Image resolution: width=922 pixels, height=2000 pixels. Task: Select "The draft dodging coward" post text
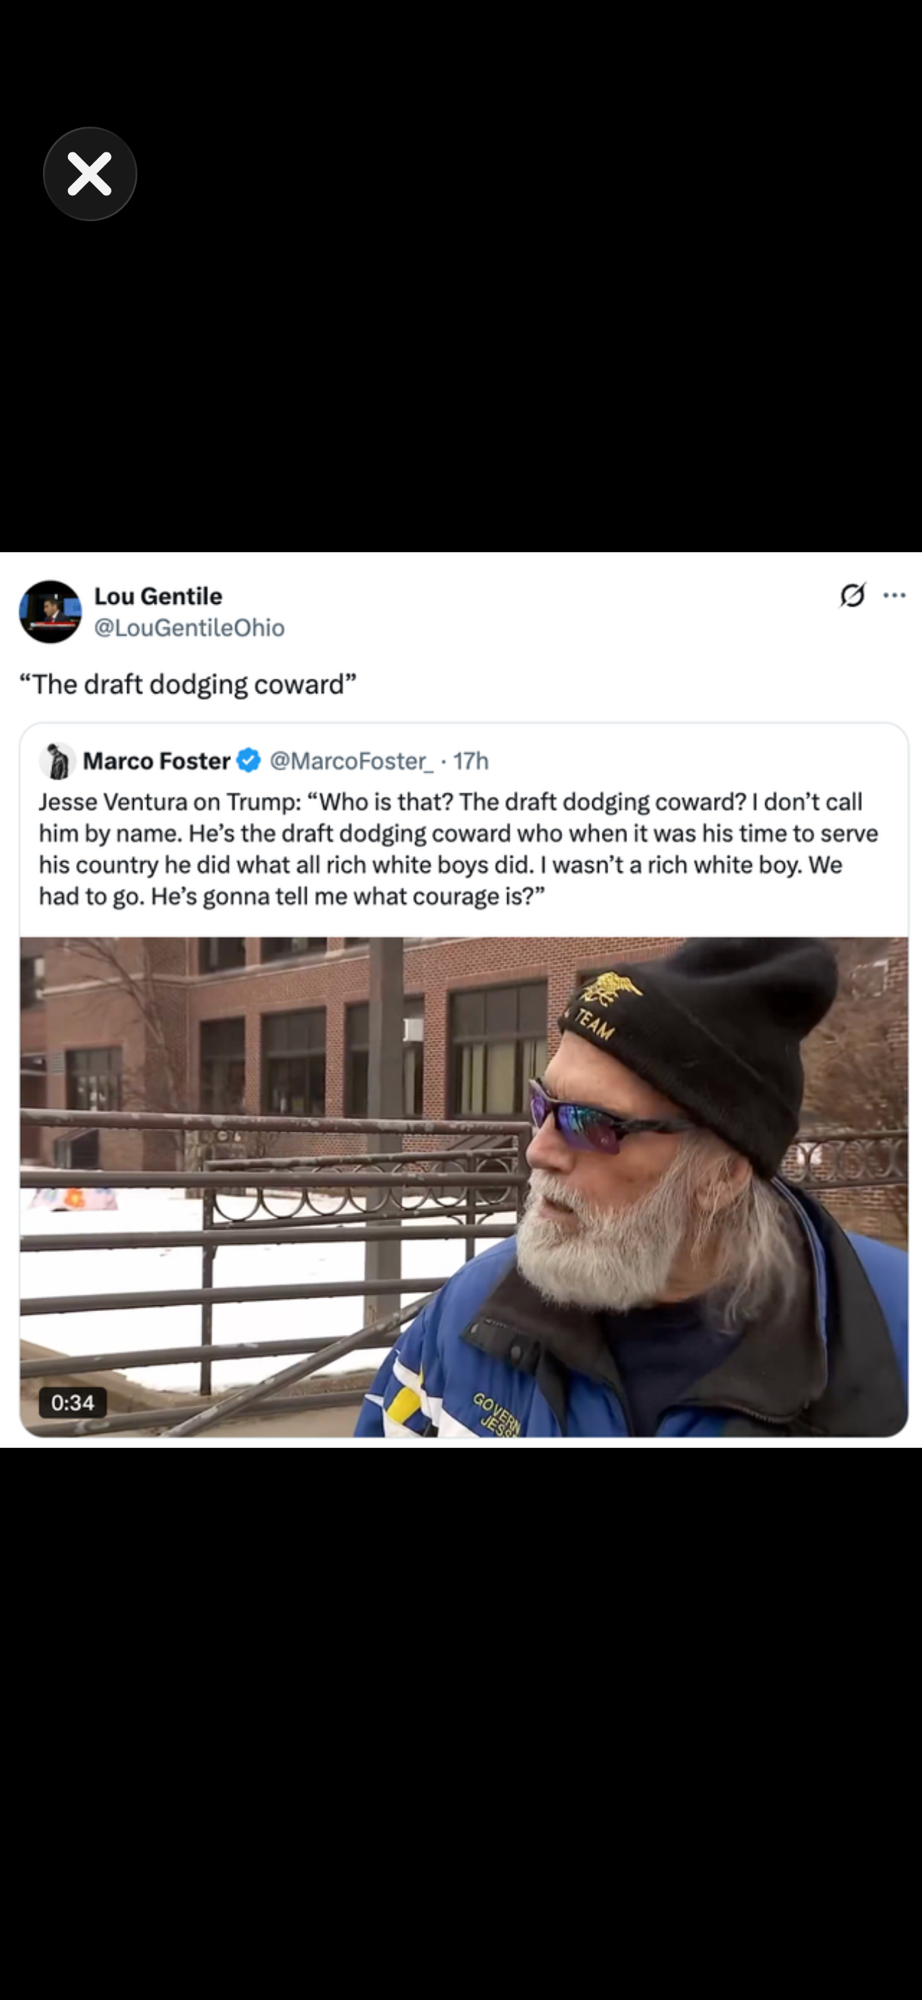(x=188, y=685)
